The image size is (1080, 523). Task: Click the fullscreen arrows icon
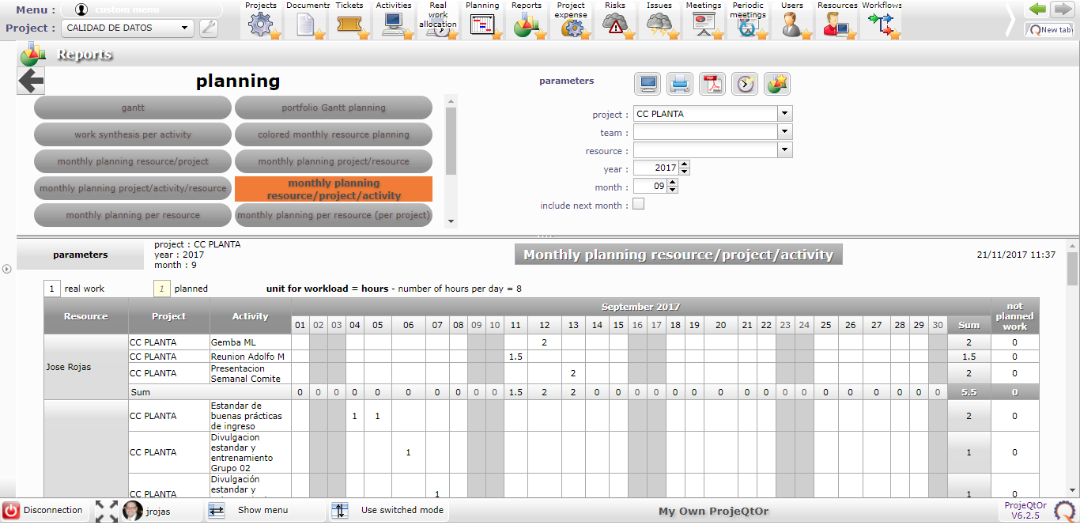pos(106,511)
